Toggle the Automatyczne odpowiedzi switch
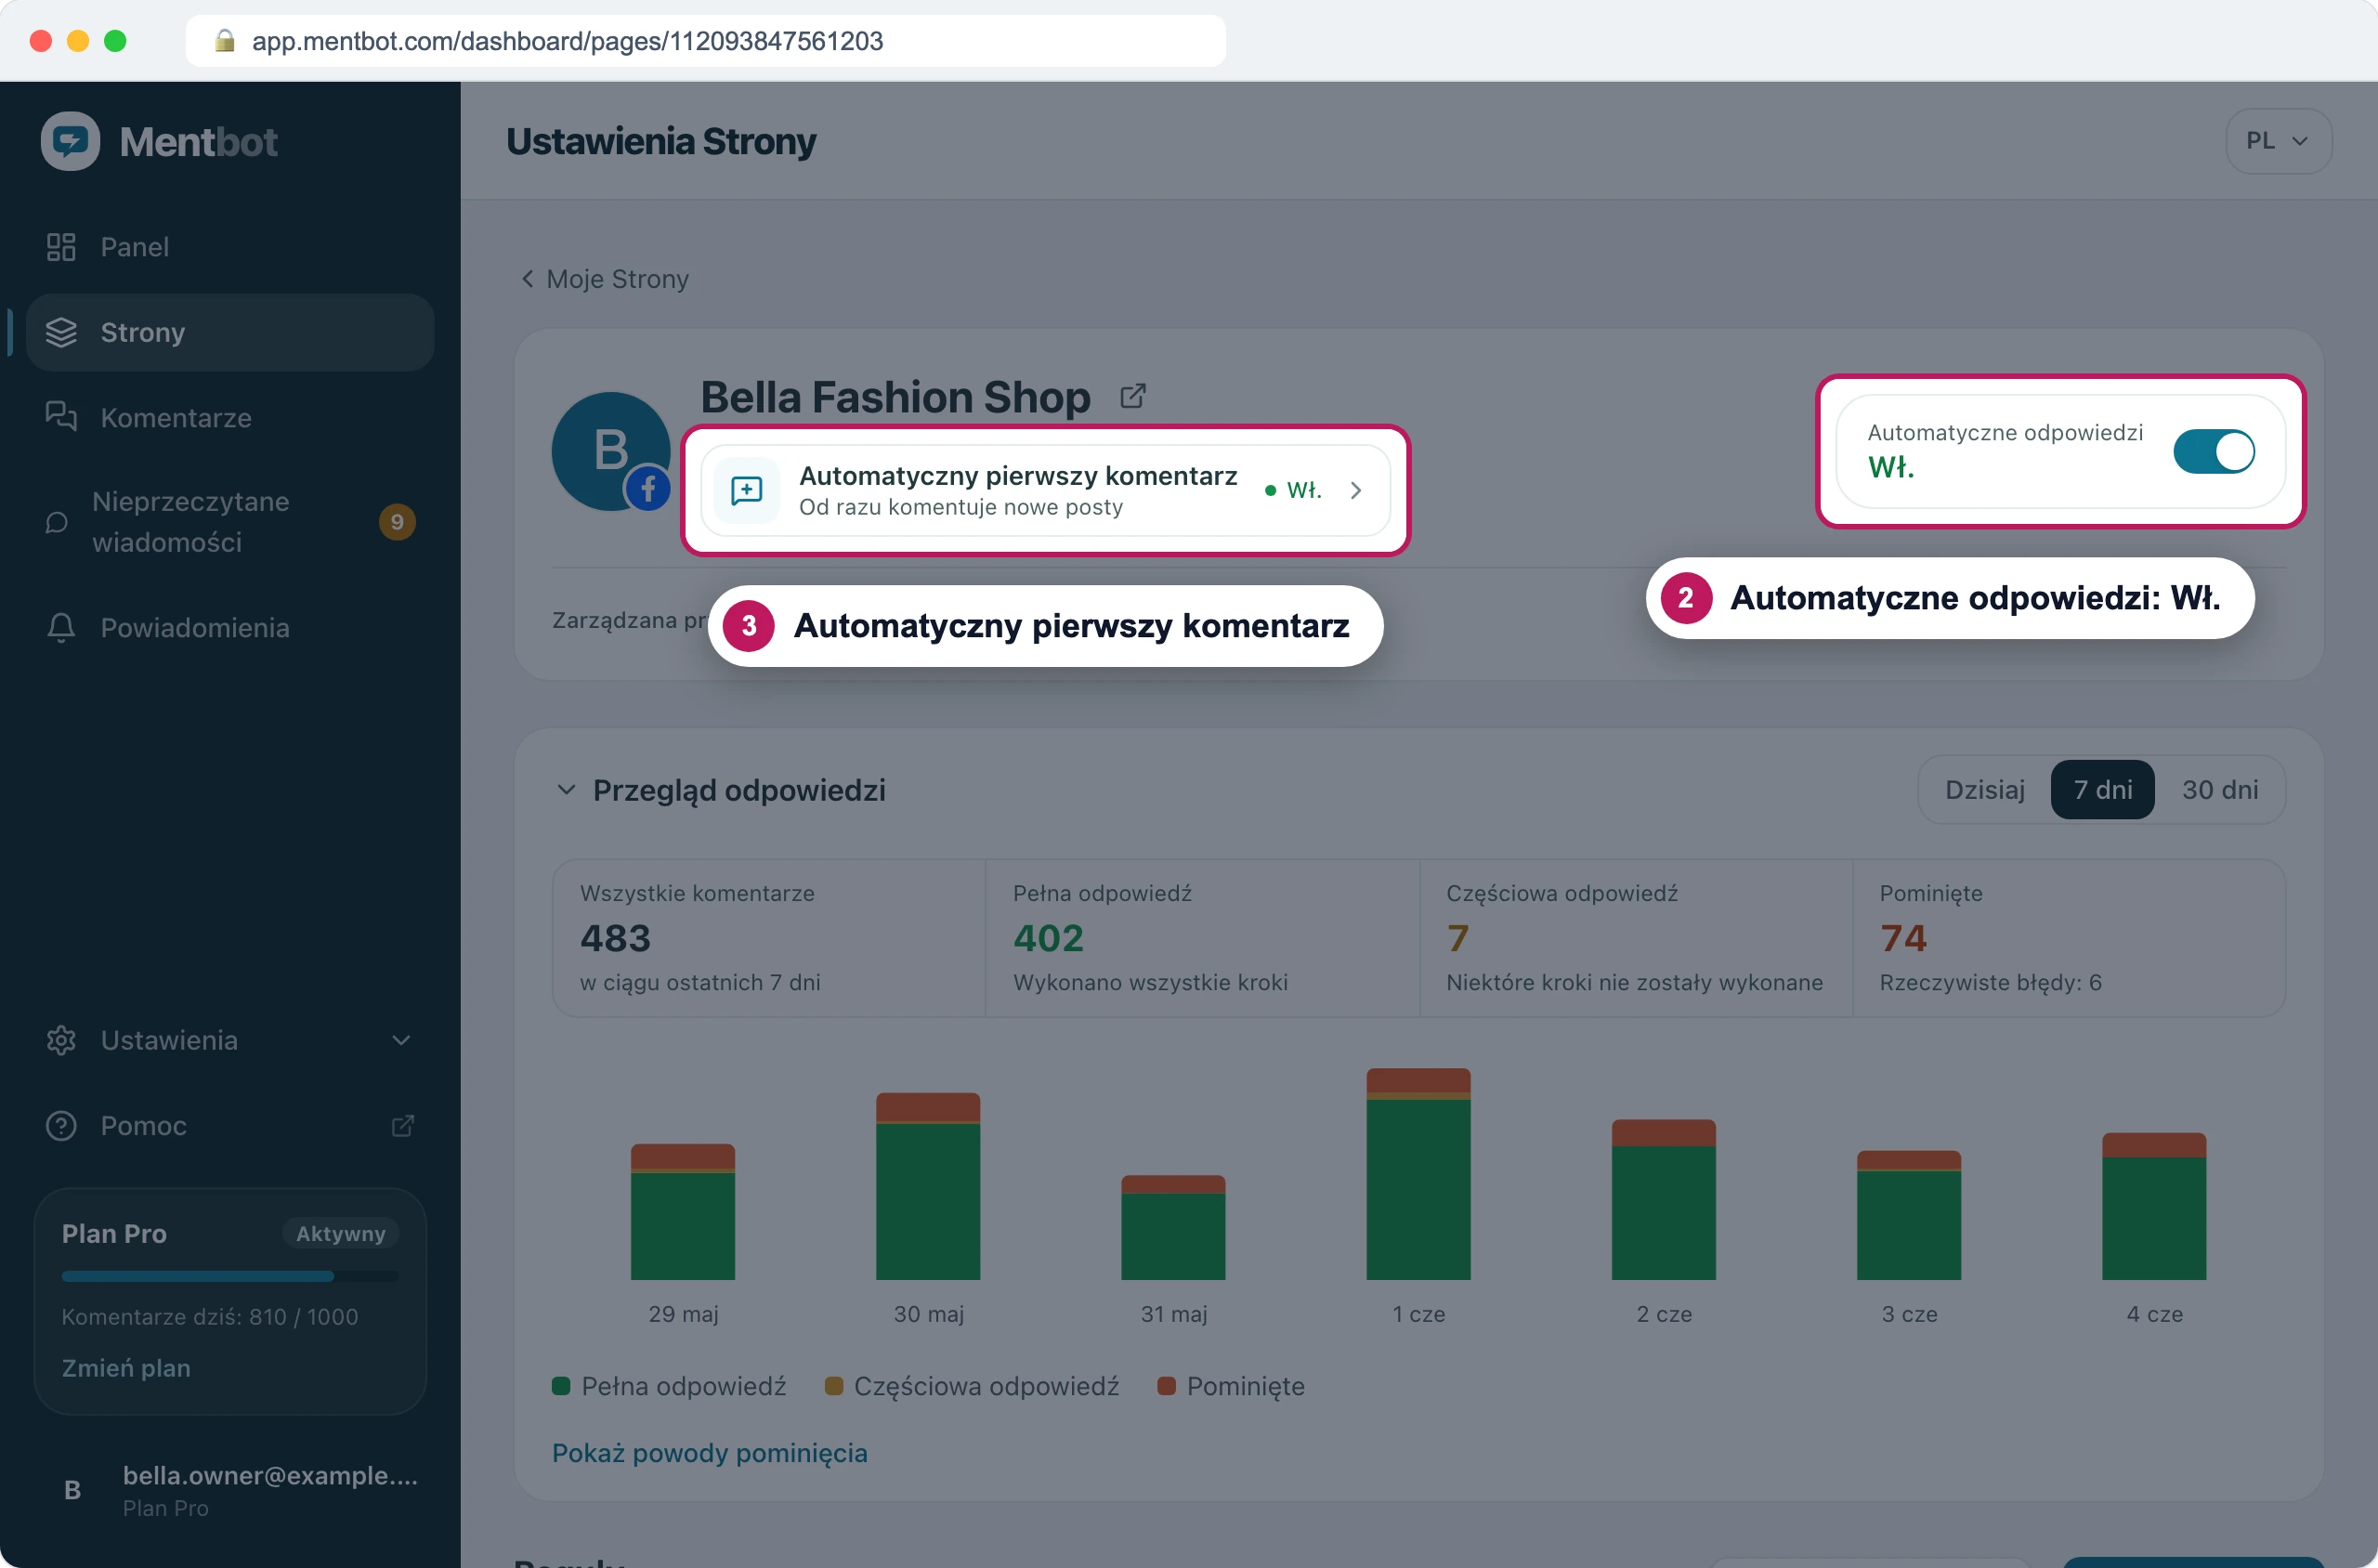Image resolution: width=2378 pixels, height=1568 pixels. (2213, 451)
